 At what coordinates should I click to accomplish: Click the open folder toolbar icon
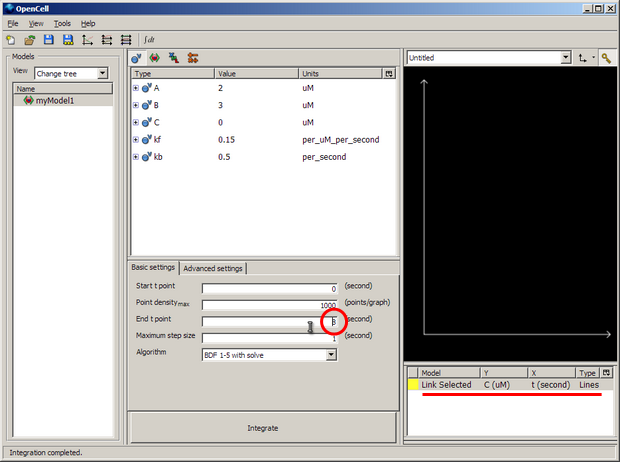30,40
